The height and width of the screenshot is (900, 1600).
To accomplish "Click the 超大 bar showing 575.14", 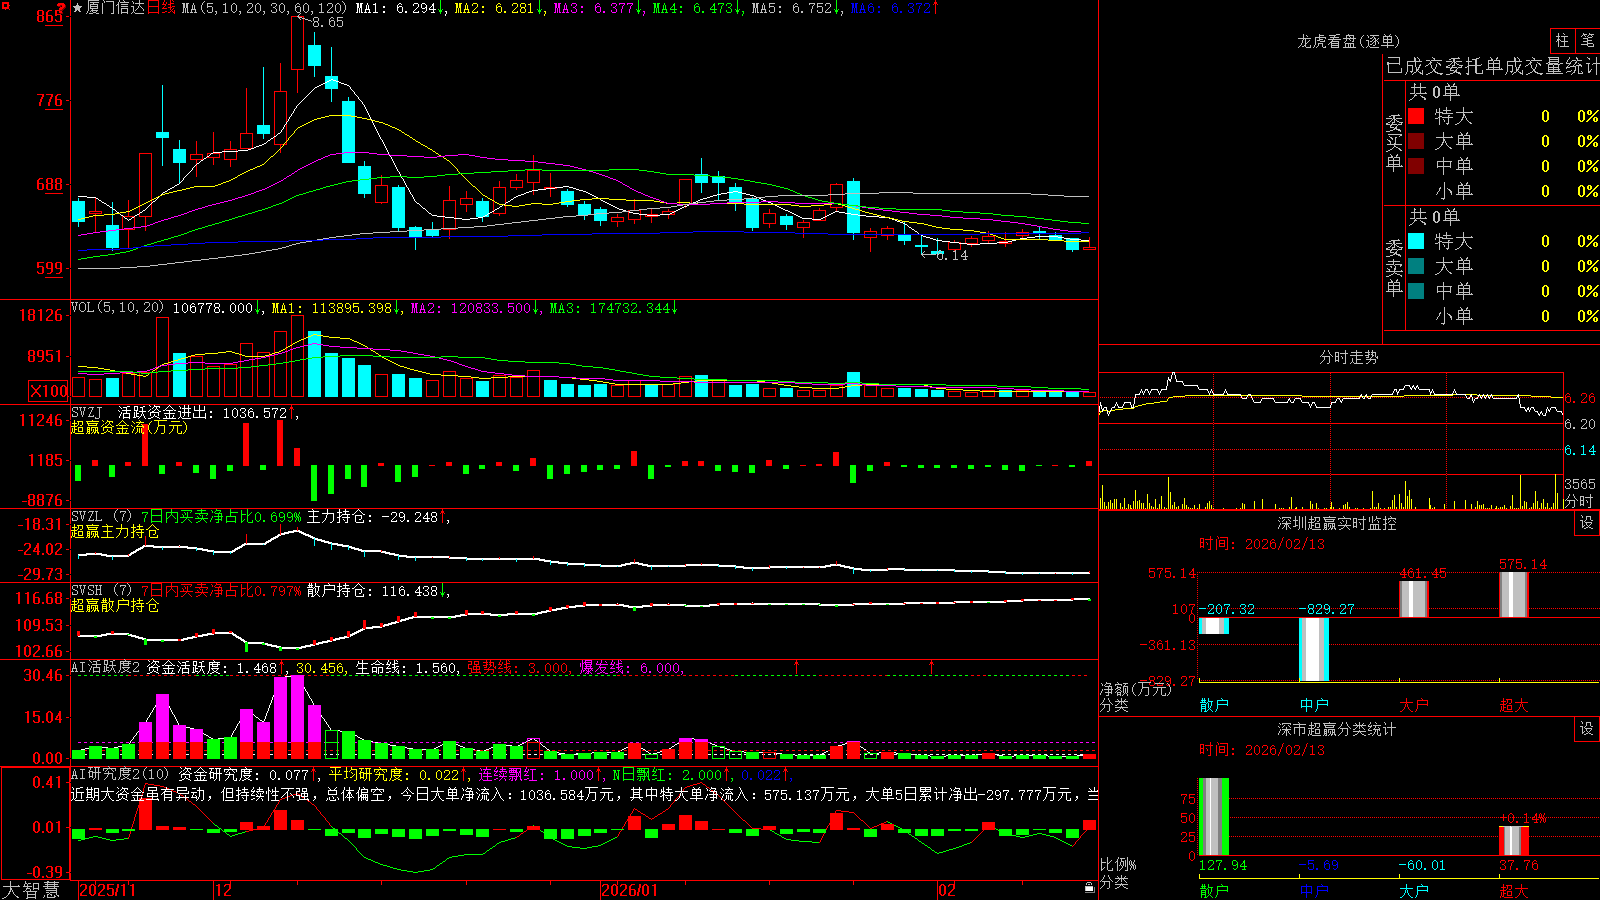I will pos(1514,595).
